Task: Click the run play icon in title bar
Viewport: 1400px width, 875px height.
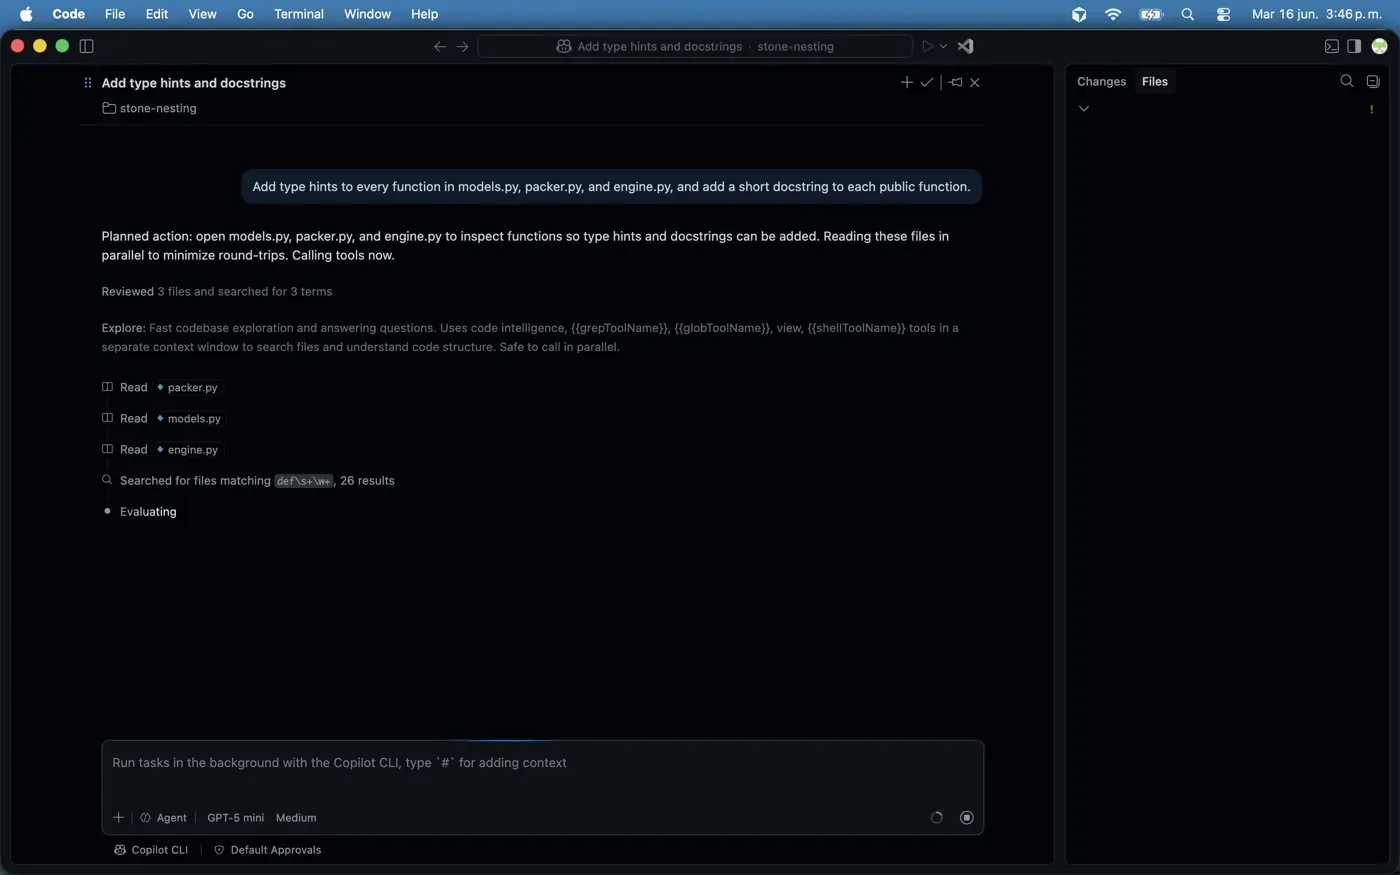Action: 927,46
